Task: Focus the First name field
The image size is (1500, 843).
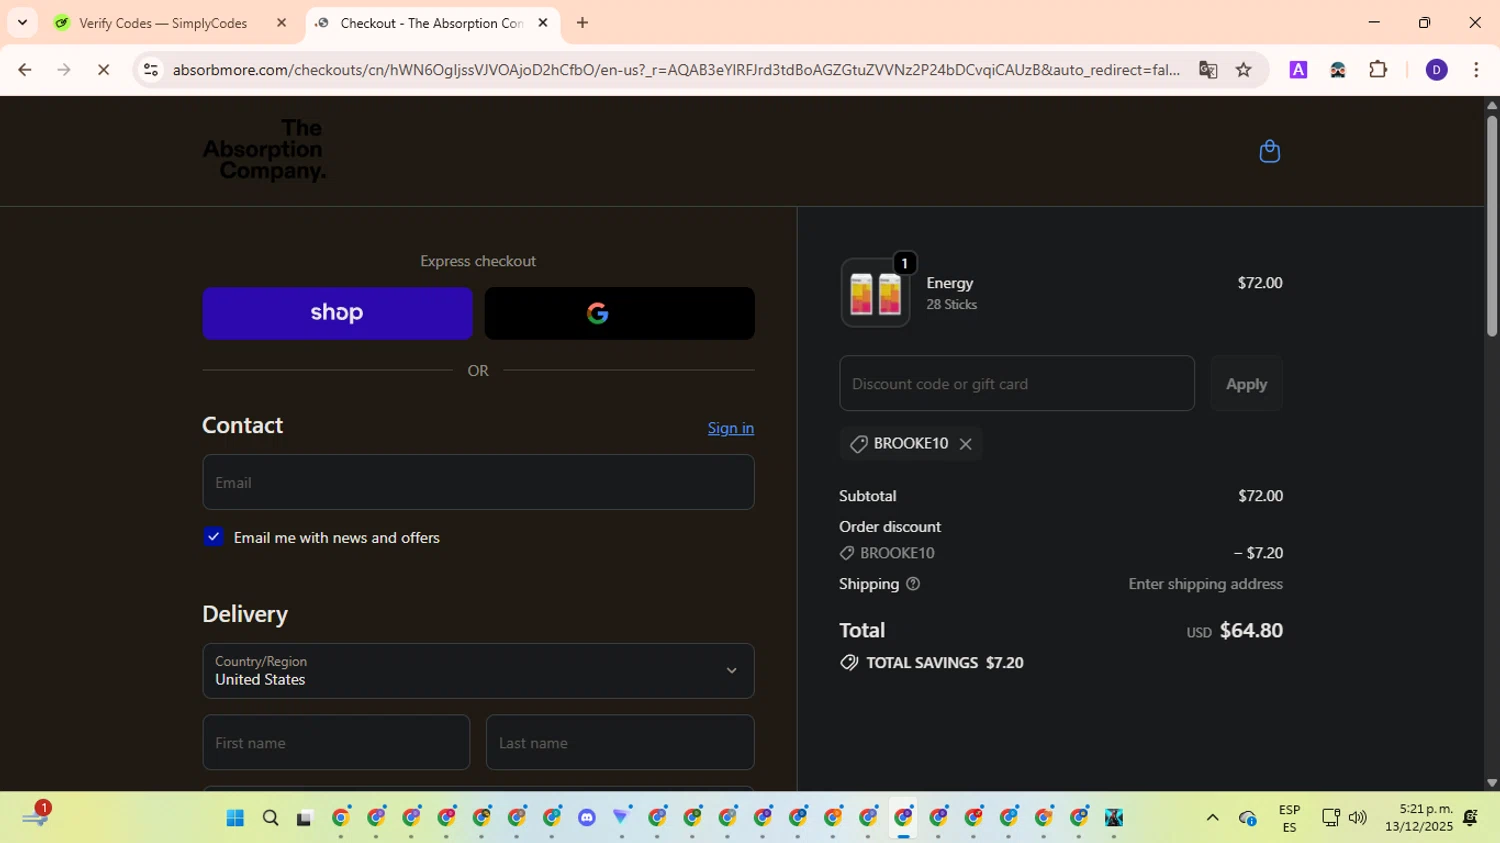Action: coord(336,743)
